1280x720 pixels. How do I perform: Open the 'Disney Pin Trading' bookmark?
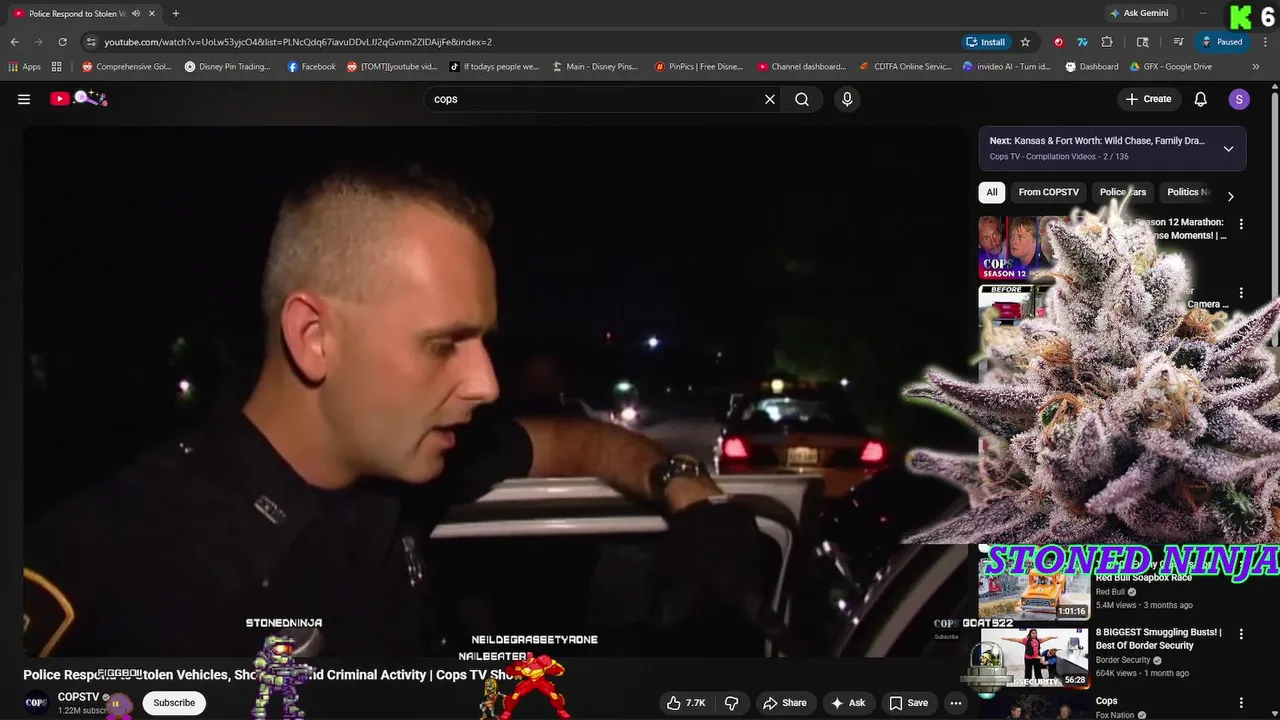(228, 67)
